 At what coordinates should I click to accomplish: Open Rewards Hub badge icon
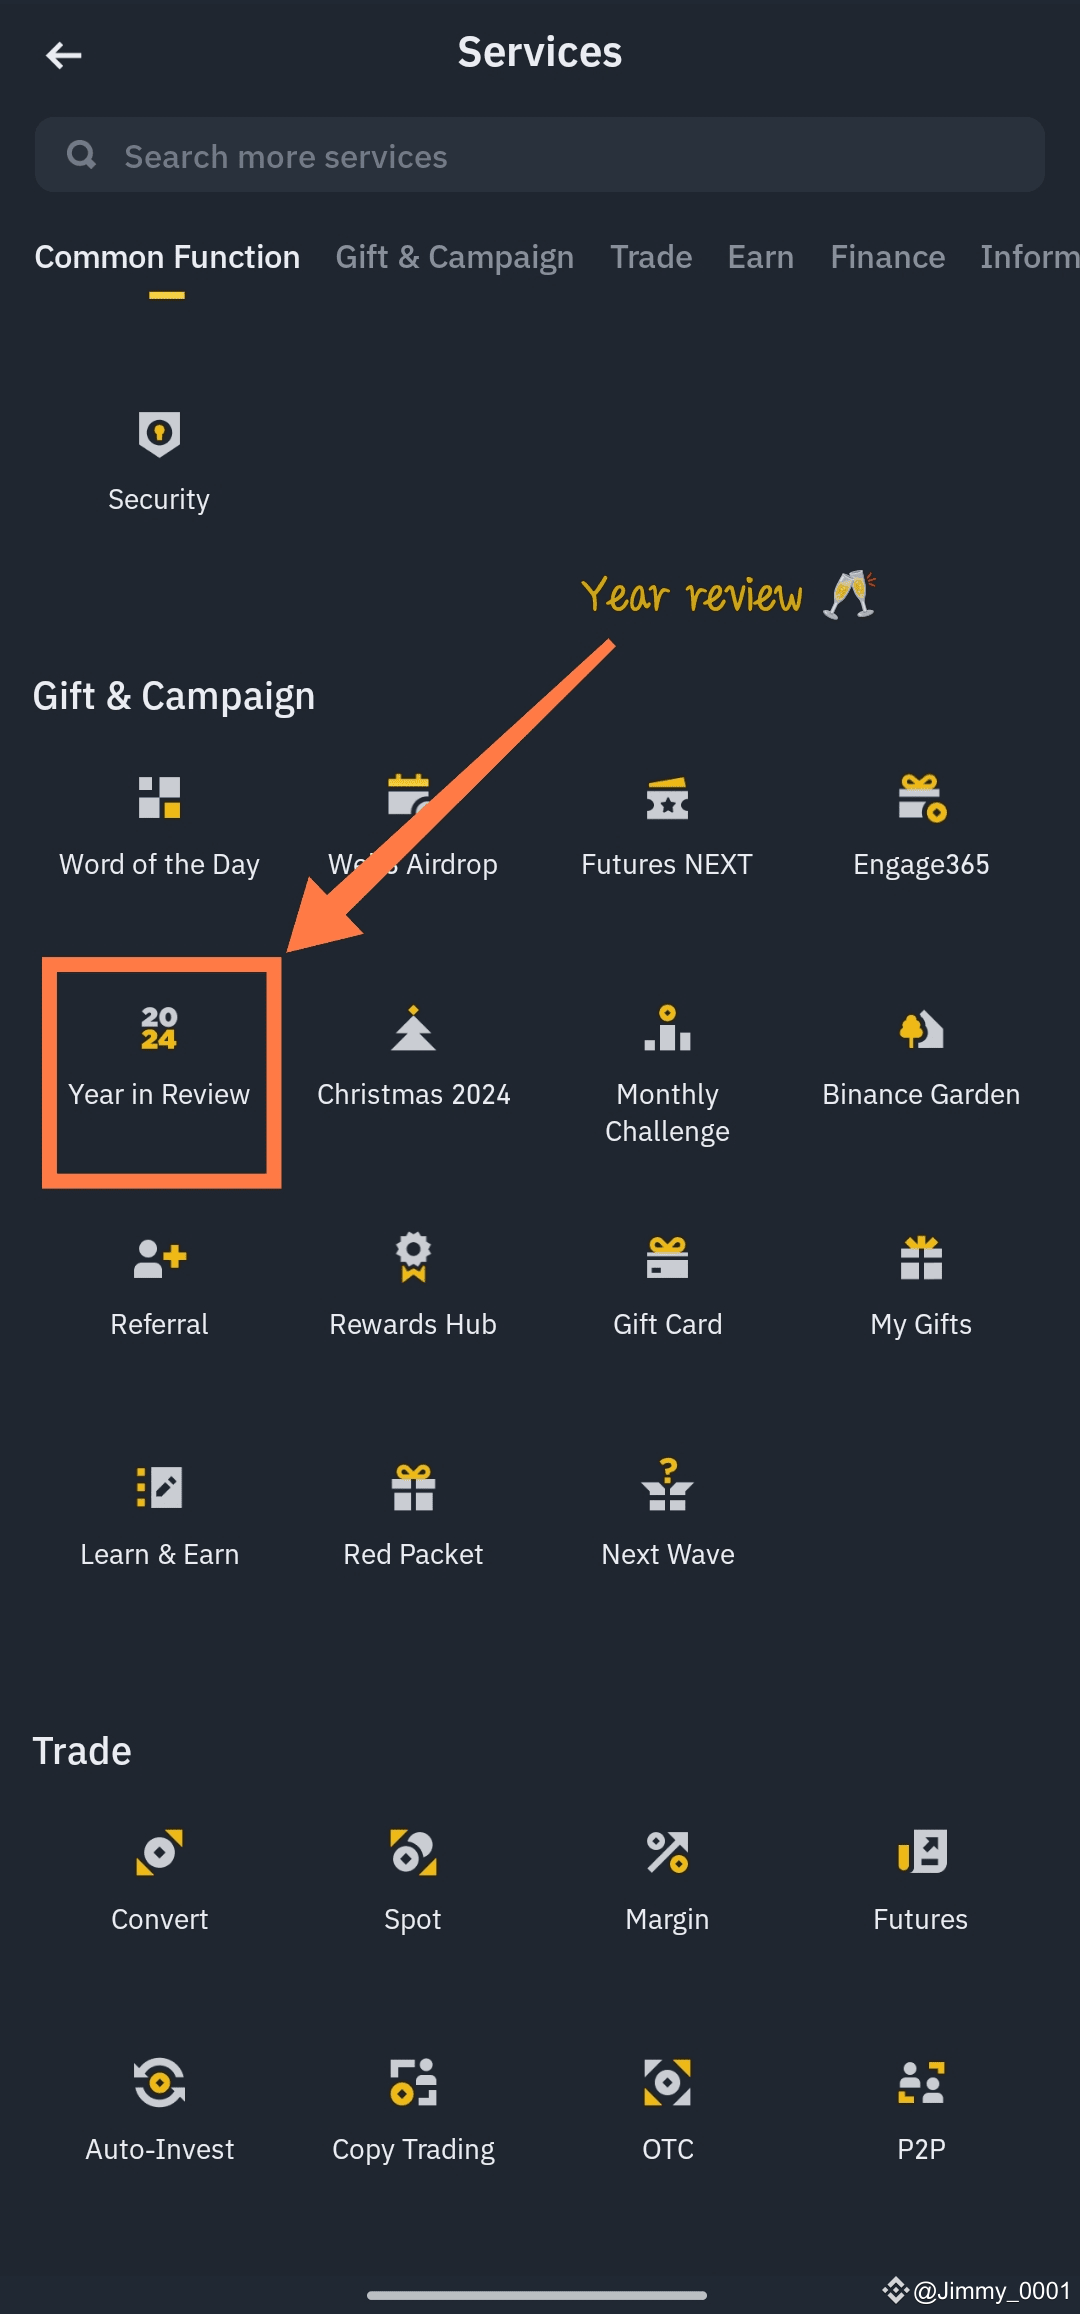click(x=413, y=1257)
